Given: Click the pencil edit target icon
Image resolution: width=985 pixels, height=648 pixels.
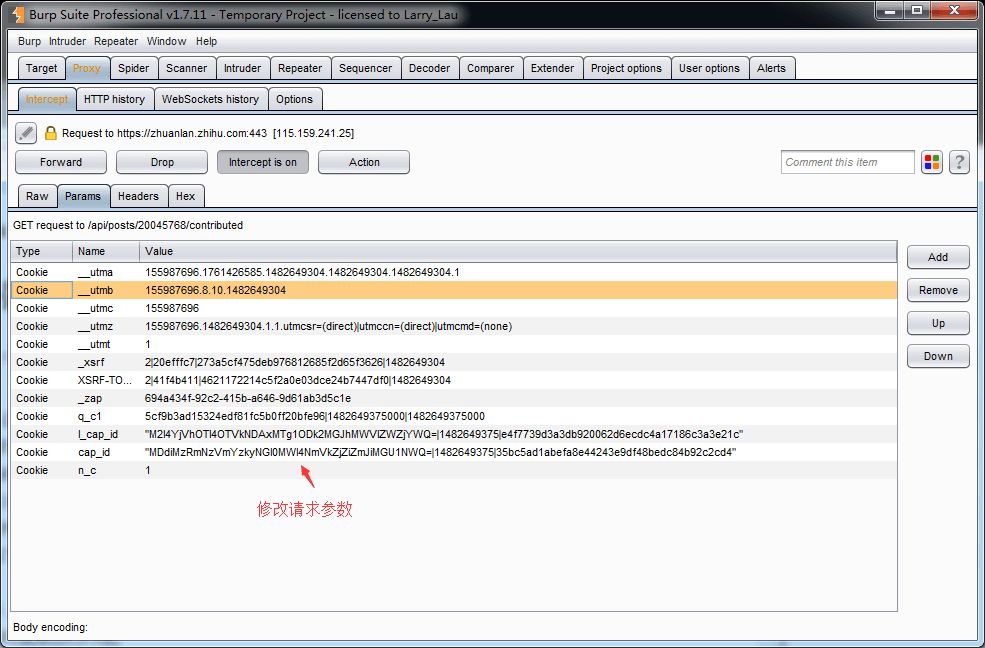Looking at the screenshot, I should coord(26,133).
